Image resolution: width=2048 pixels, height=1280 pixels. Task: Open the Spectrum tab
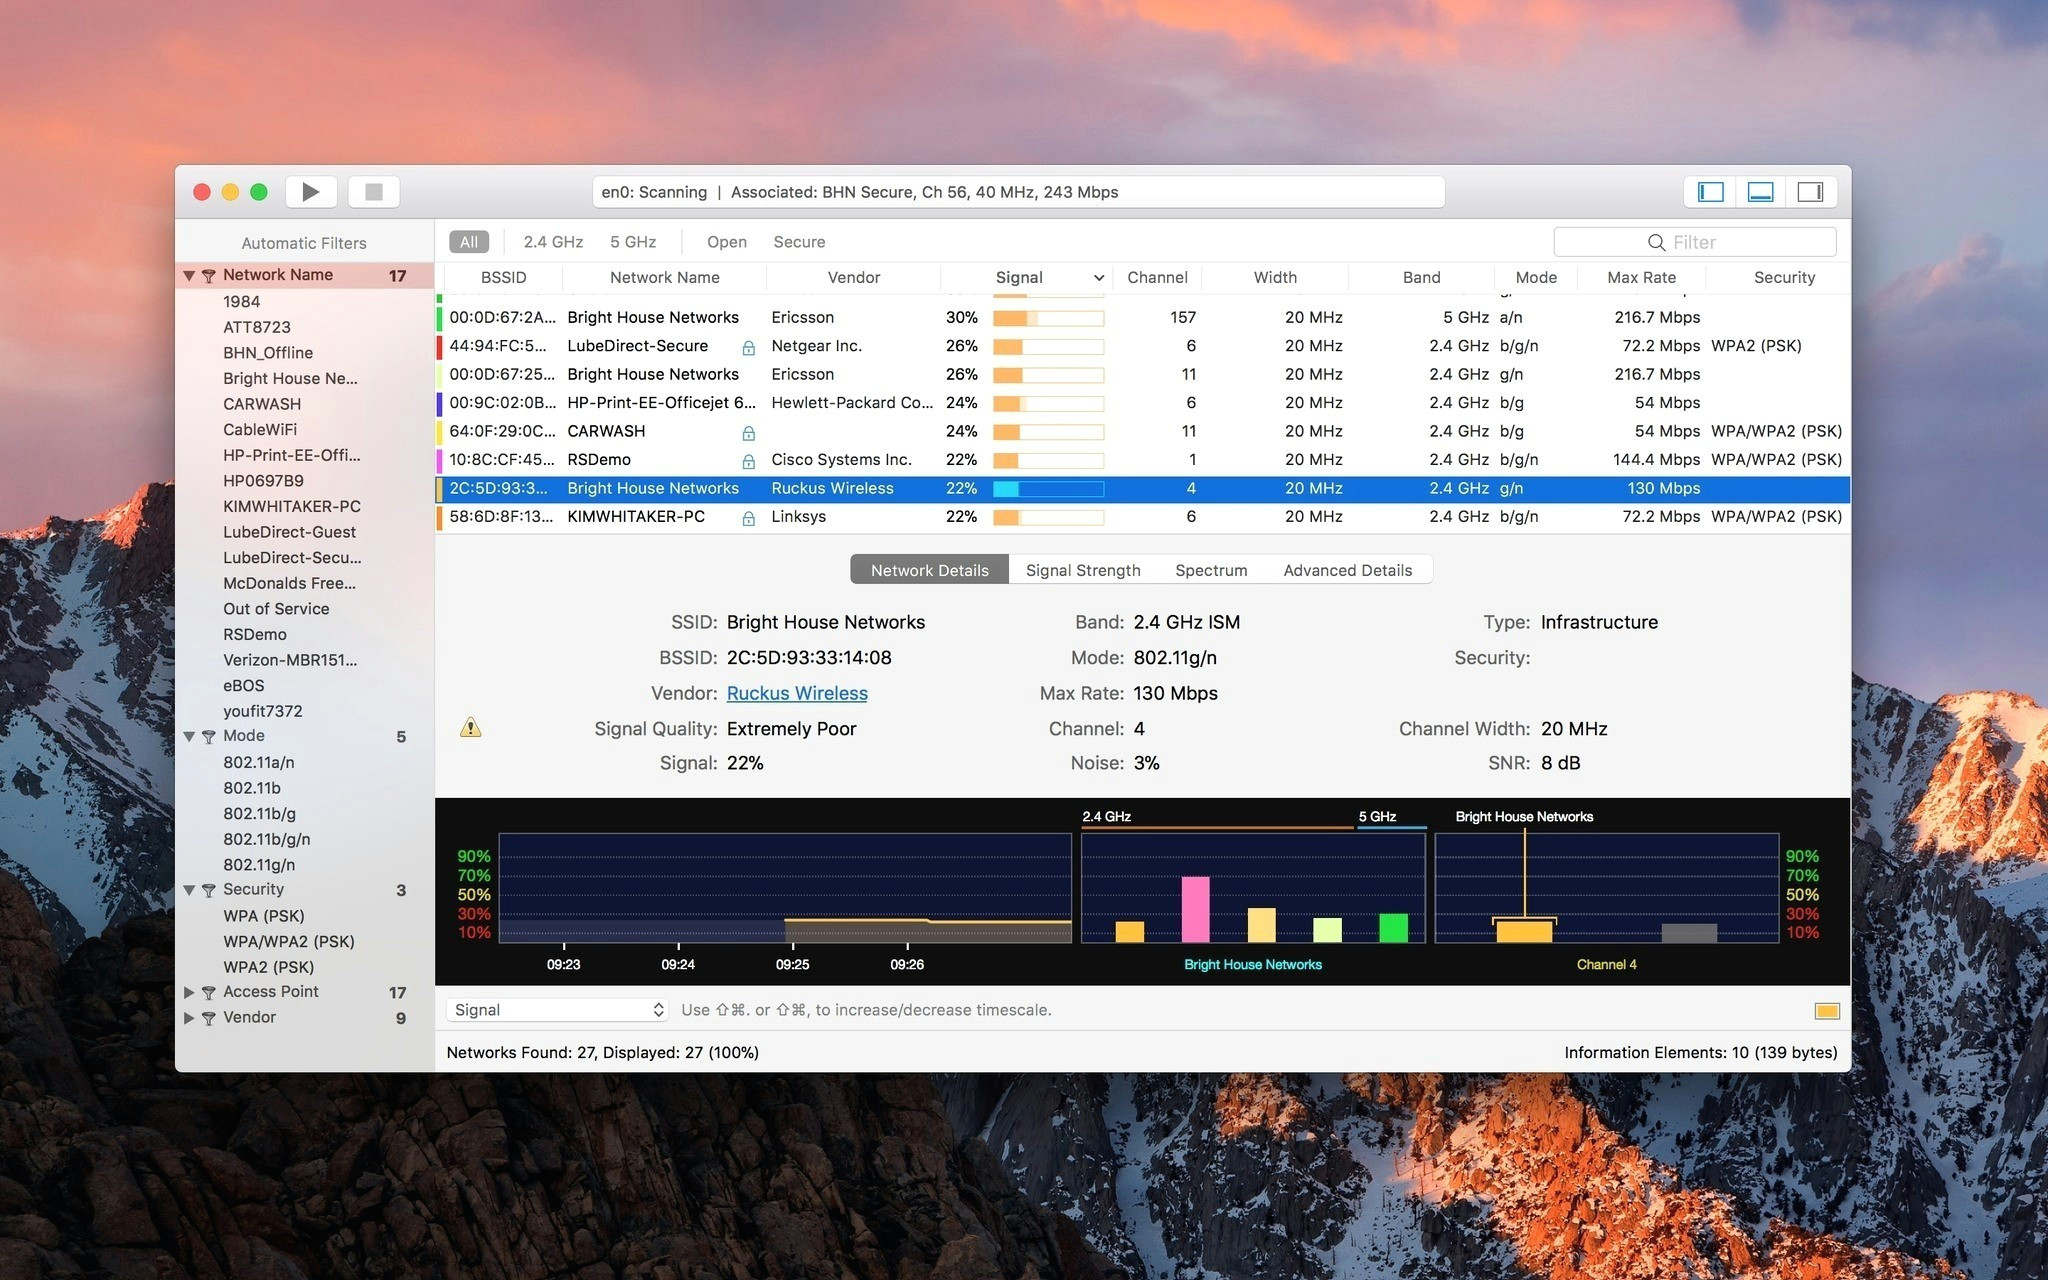tap(1209, 569)
